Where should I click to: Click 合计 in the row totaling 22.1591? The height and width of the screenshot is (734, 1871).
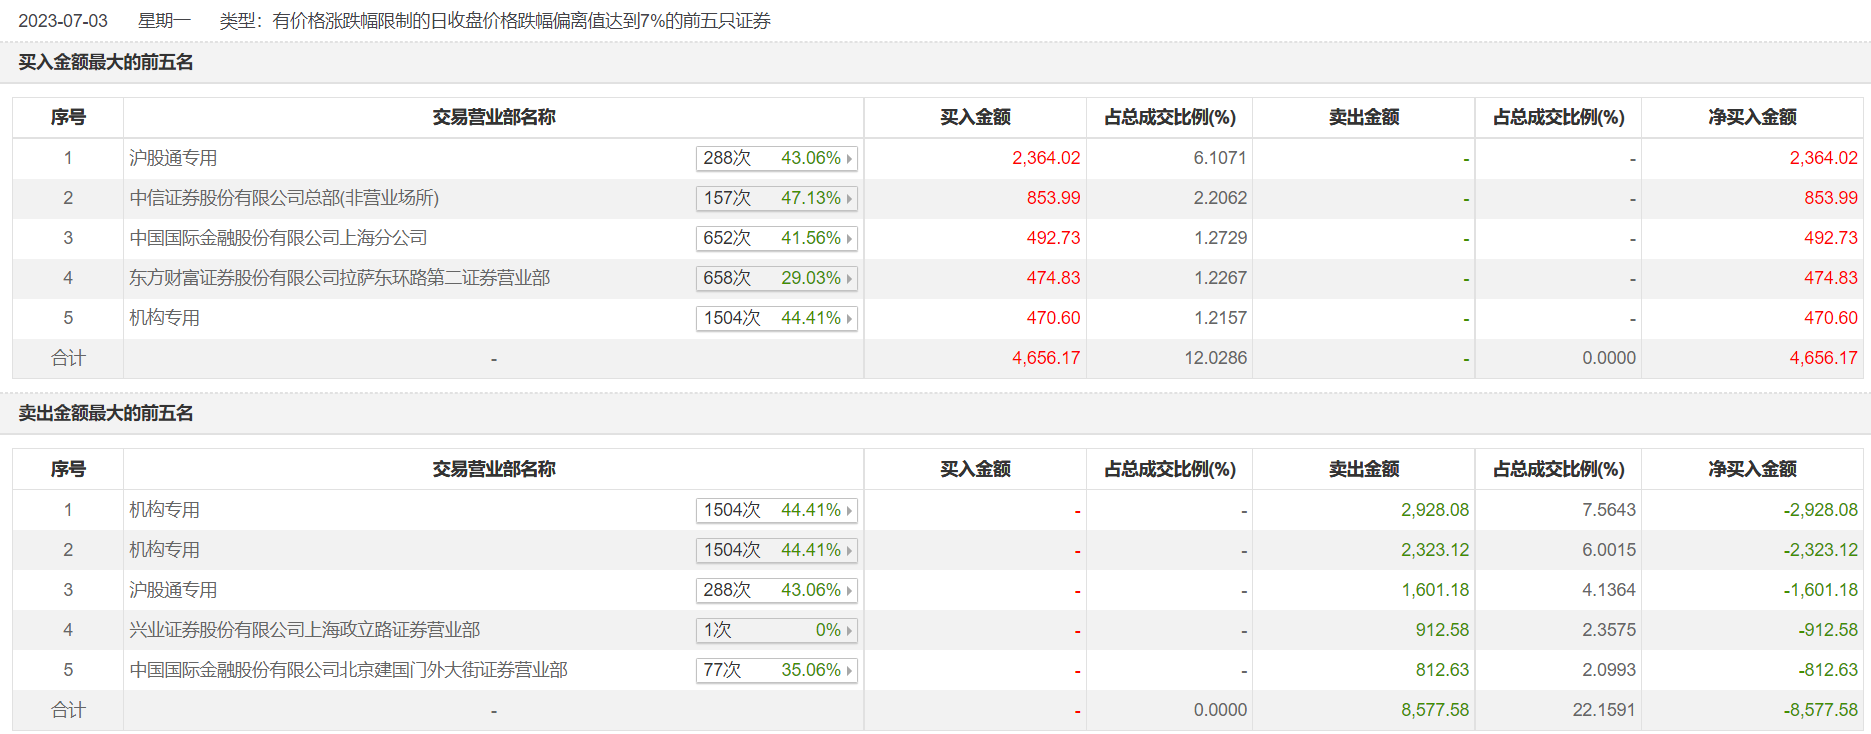(68, 710)
